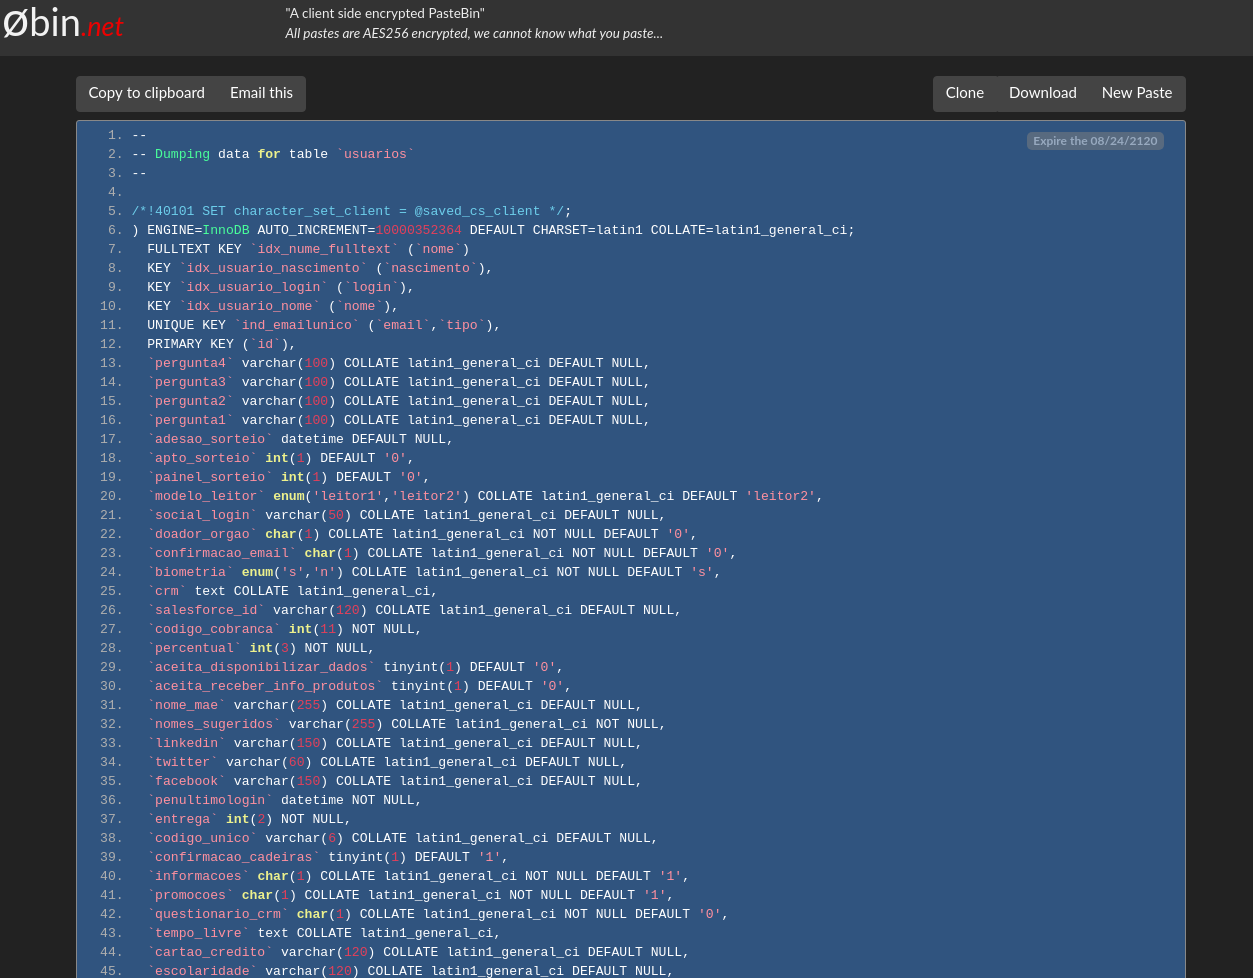
Task: Click the `crm` text COLLATE line
Action: 292,591
